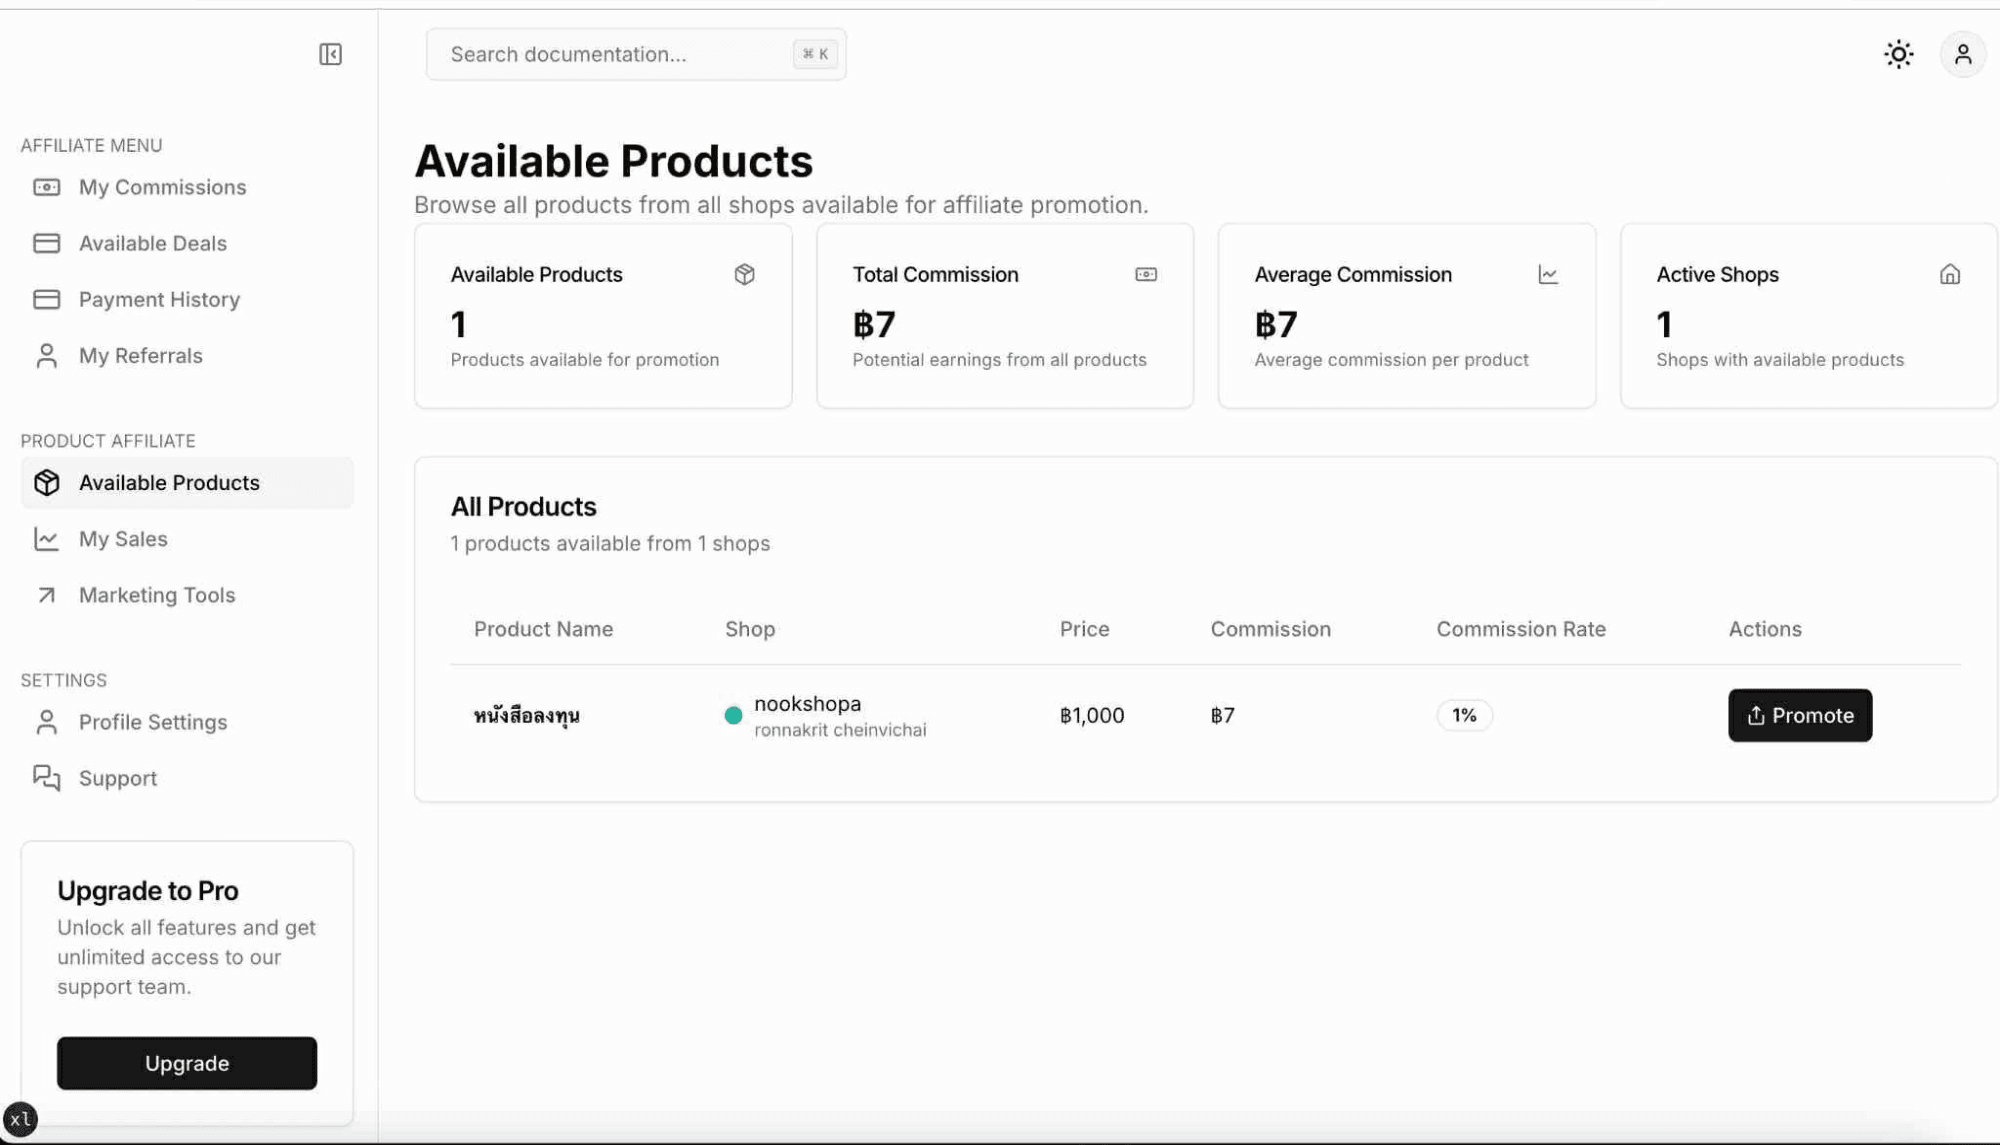Click the green nookshopa shop status dot
The width and height of the screenshot is (2000, 1145).
(733, 716)
